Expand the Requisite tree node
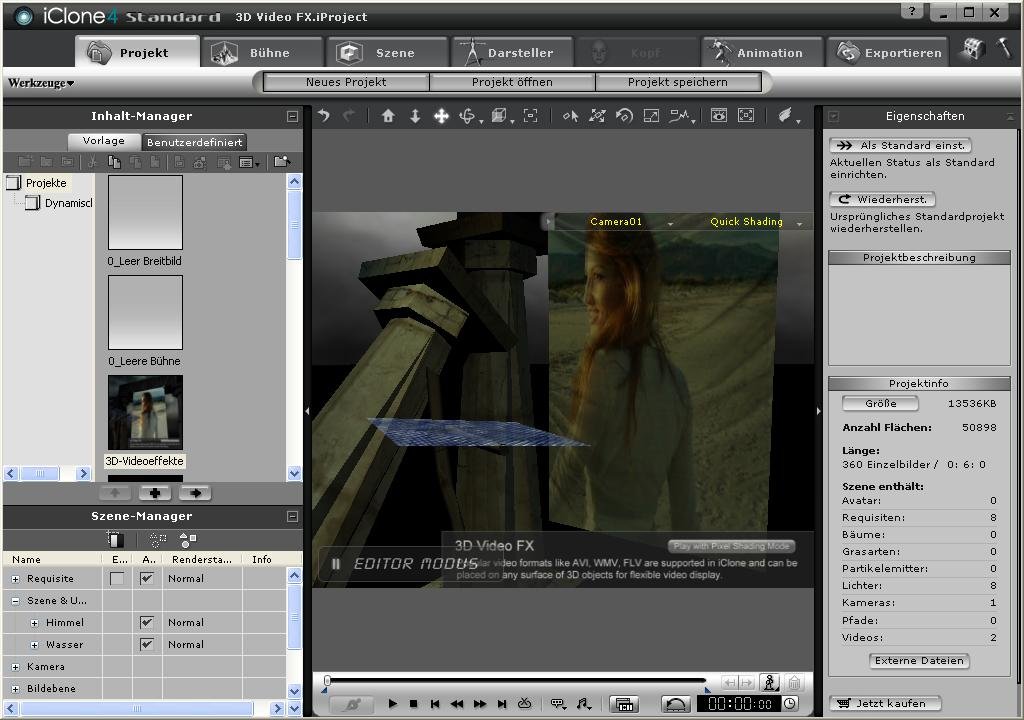 16,579
